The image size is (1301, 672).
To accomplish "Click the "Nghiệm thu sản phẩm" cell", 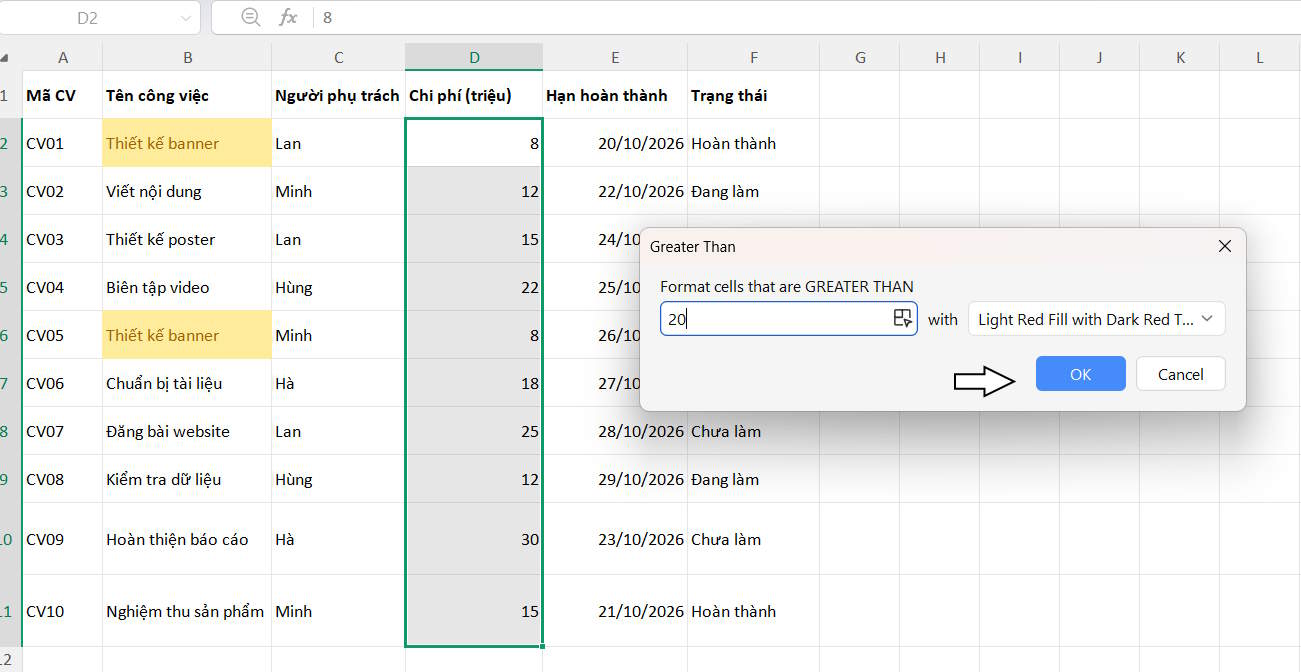I will pyautogui.click(x=188, y=611).
